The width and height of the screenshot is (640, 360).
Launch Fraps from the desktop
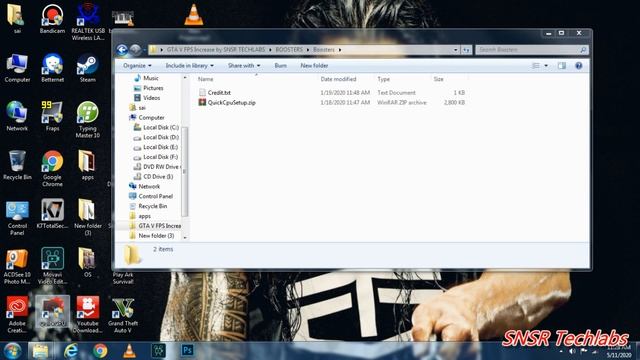pos(52,116)
